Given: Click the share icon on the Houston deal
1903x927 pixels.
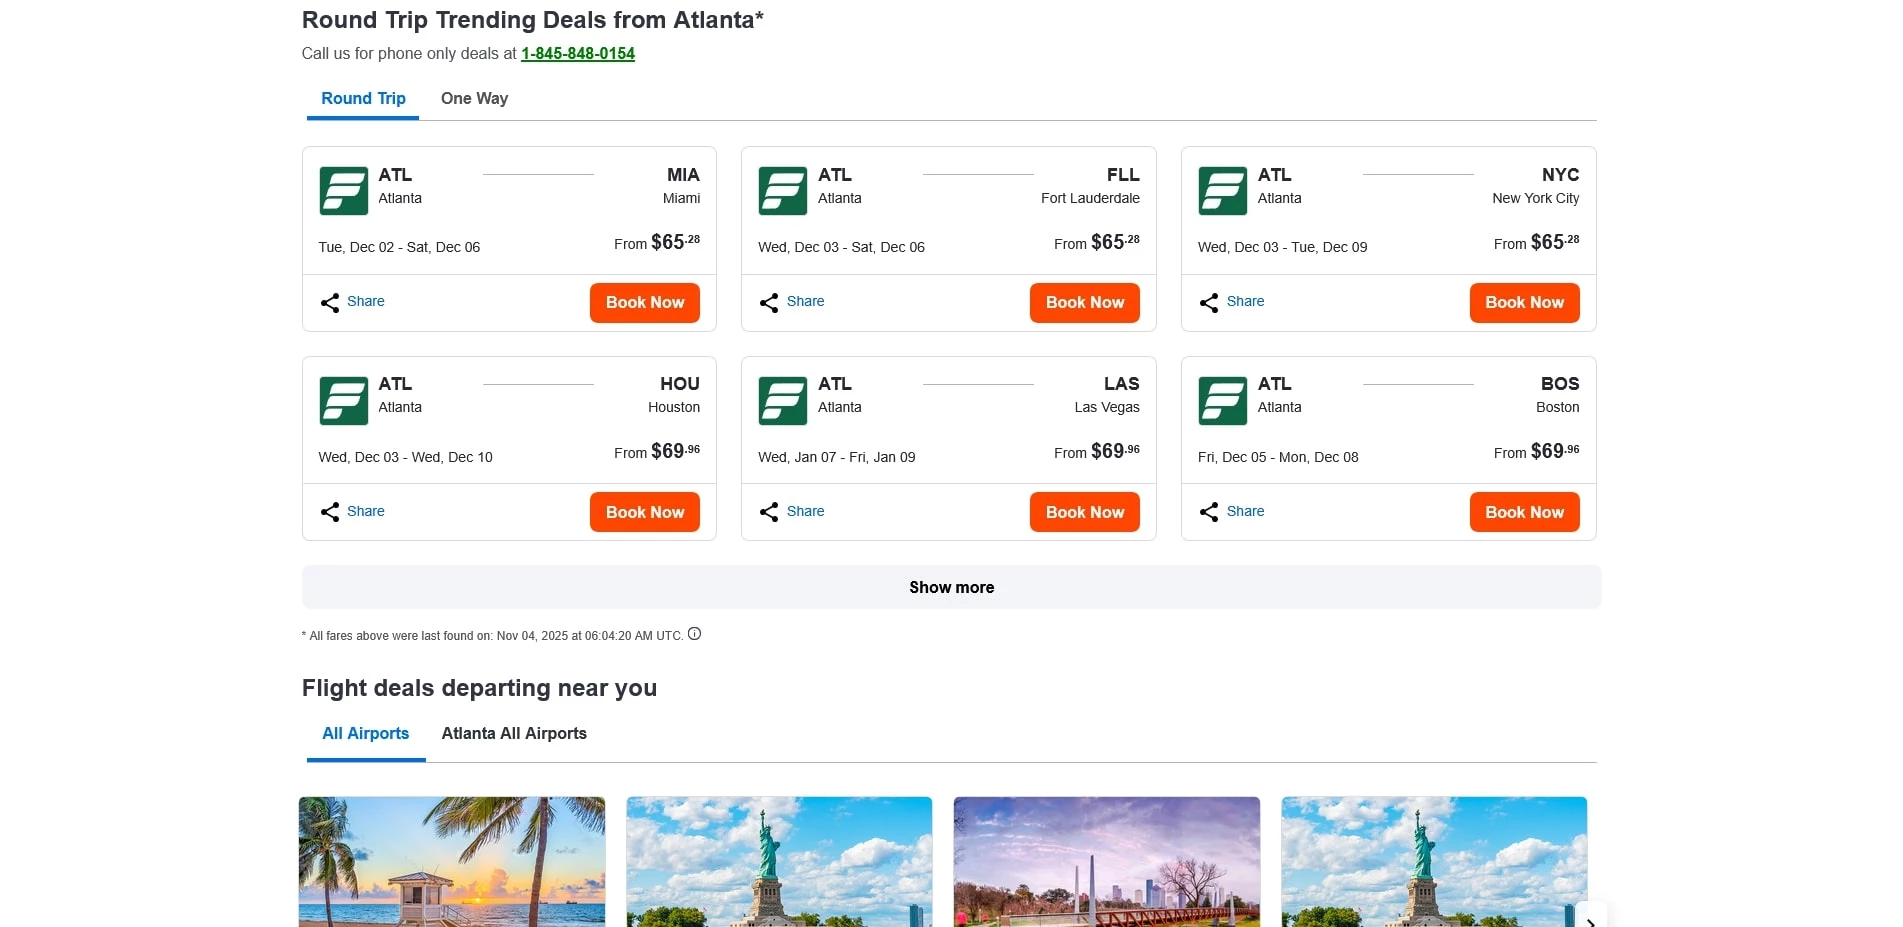Looking at the screenshot, I should click(330, 512).
